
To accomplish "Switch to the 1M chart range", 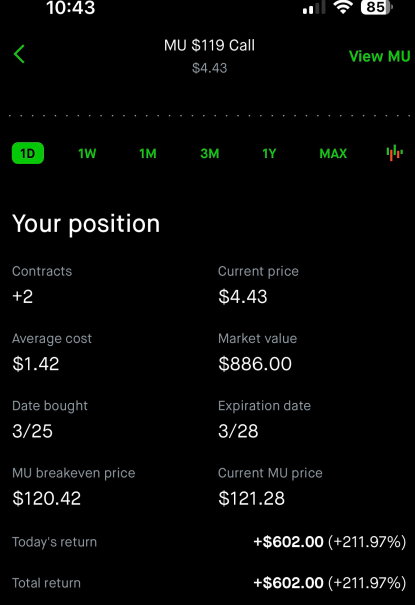I will pyautogui.click(x=148, y=154).
